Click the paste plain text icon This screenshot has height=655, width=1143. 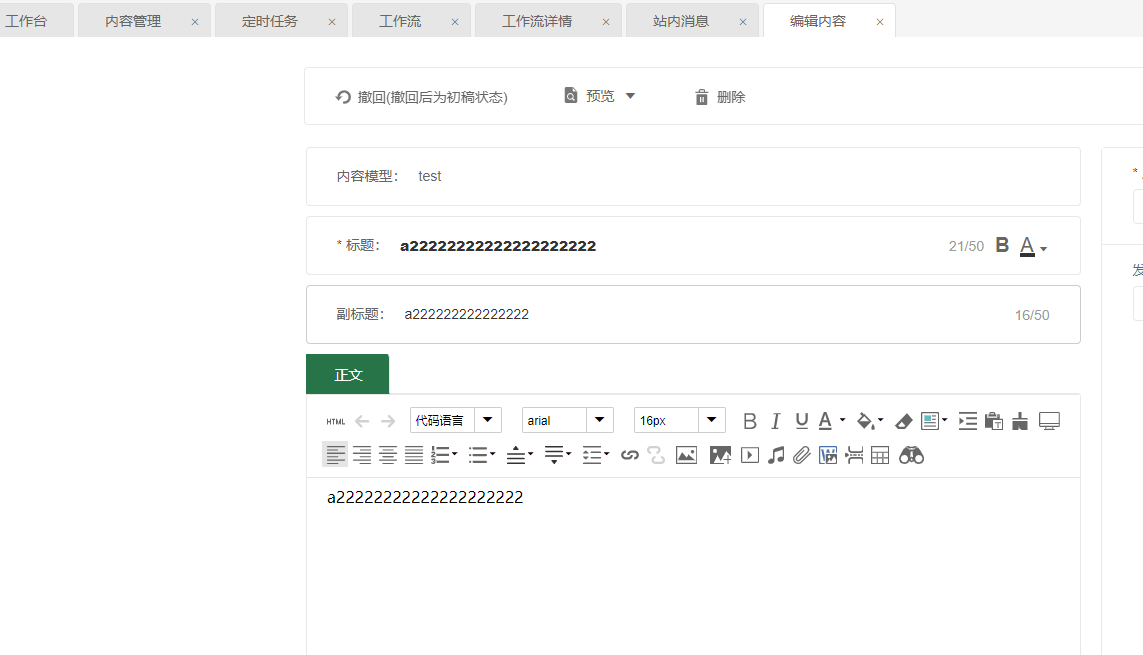[x=994, y=421]
